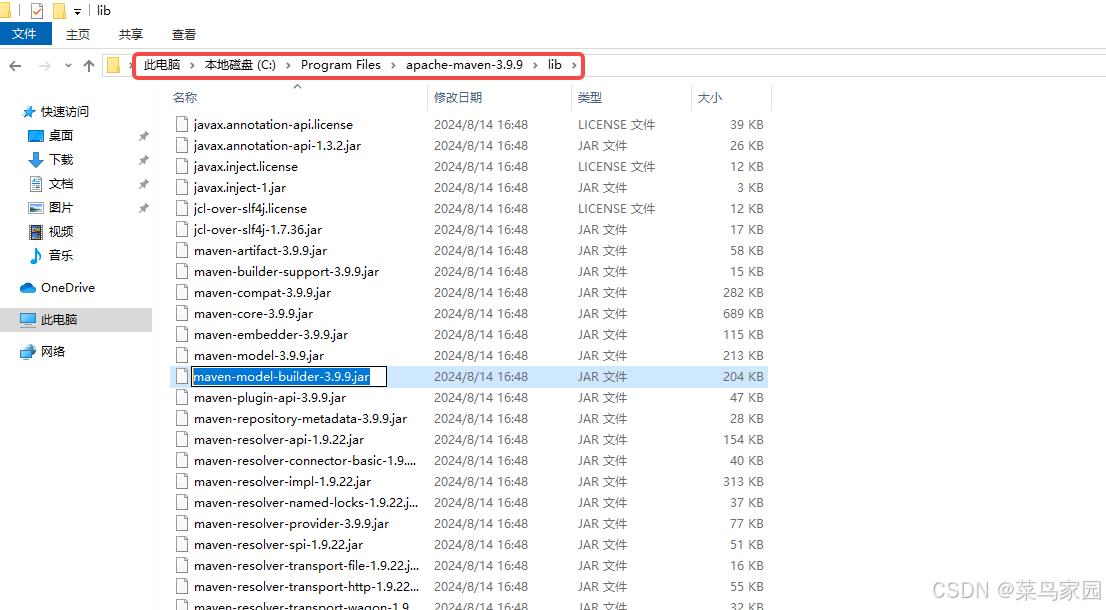Unpin 桌面 using its pin icon
This screenshot has width=1106, height=610.
click(143, 136)
